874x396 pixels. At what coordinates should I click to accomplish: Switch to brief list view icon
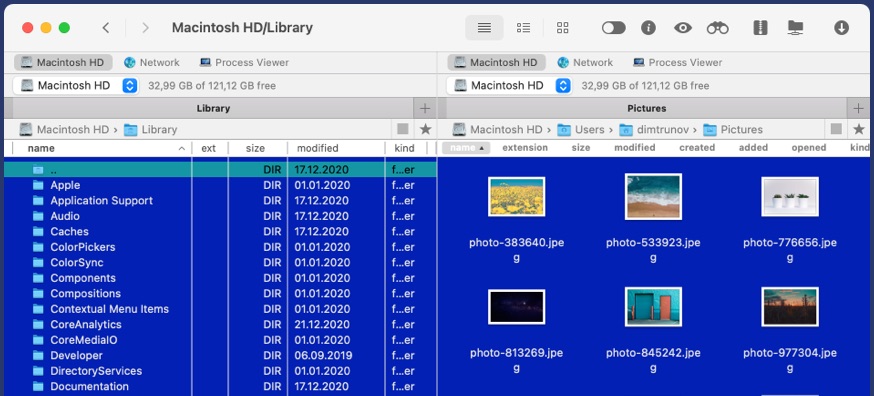pos(523,28)
